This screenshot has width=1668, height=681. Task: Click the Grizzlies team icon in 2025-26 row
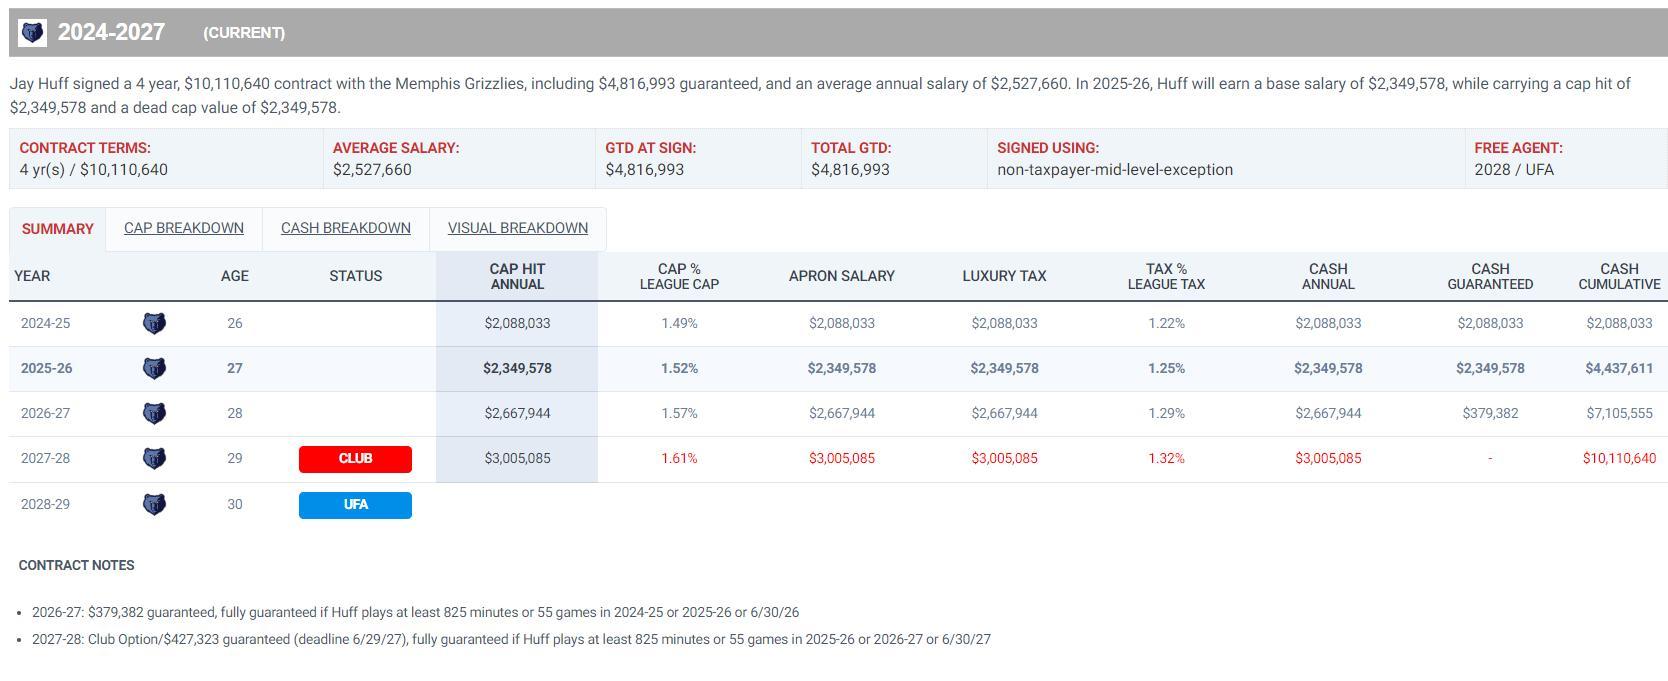click(x=154, y=368)
